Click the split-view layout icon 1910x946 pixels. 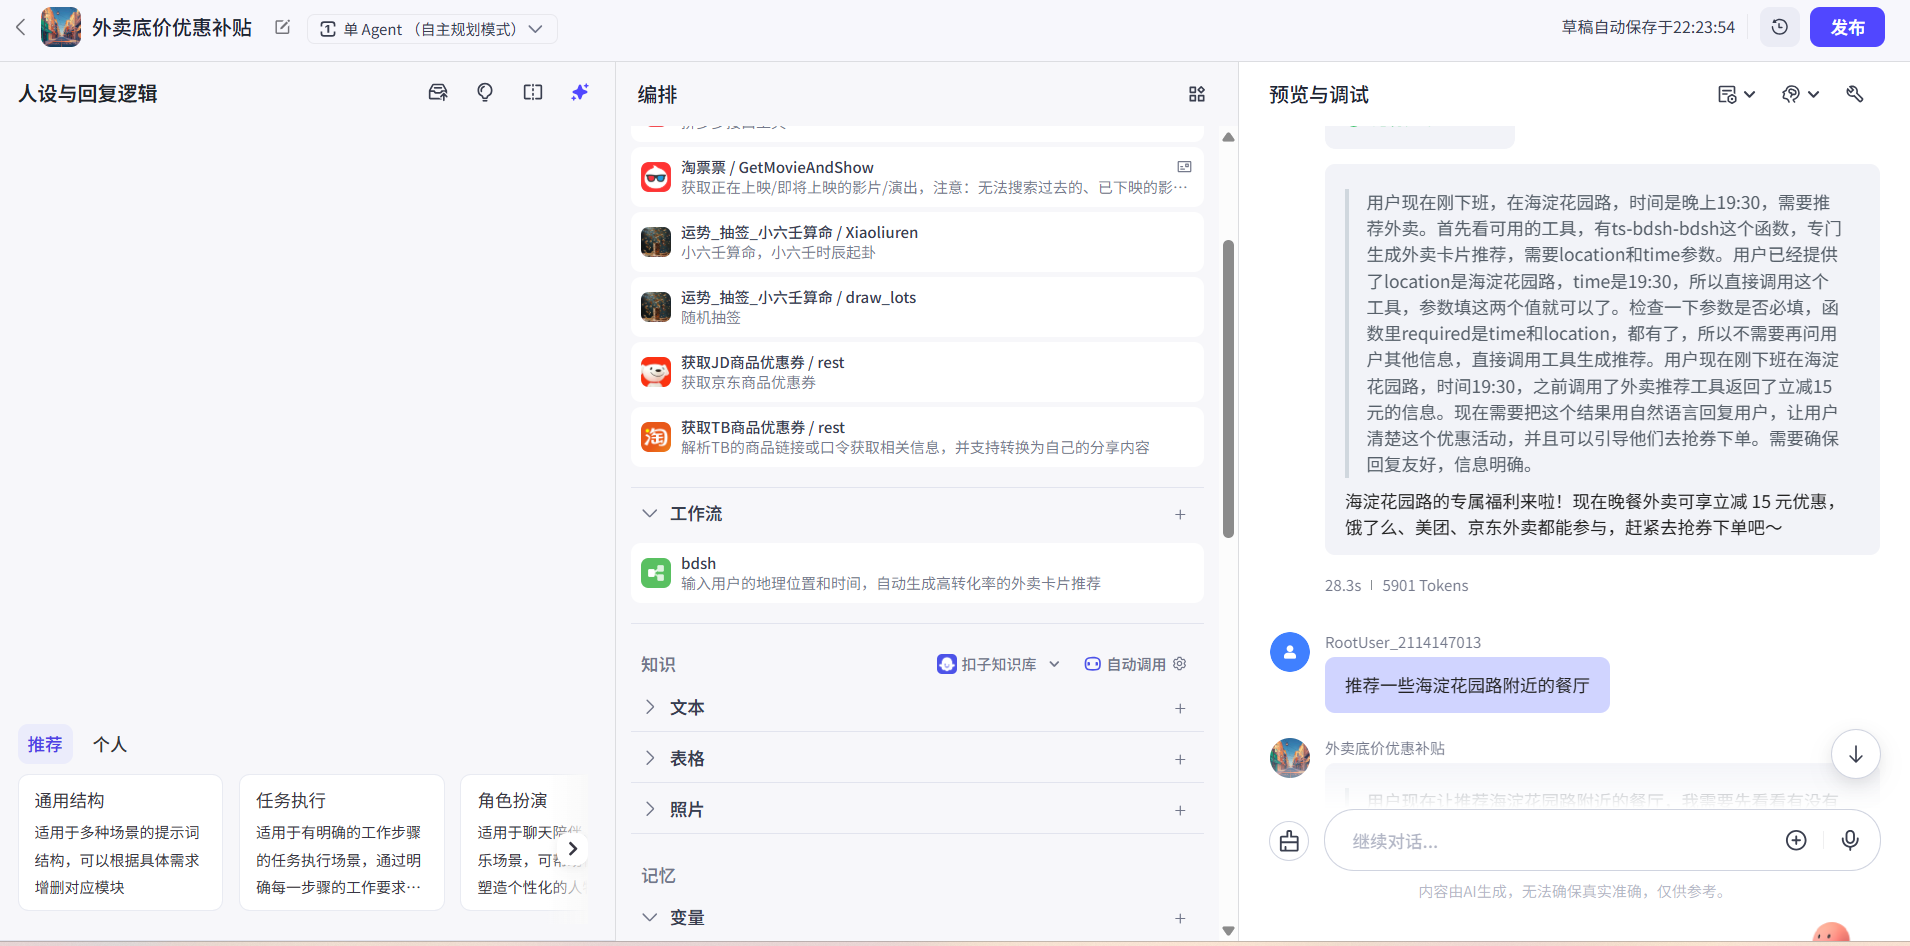coord(532,92)
